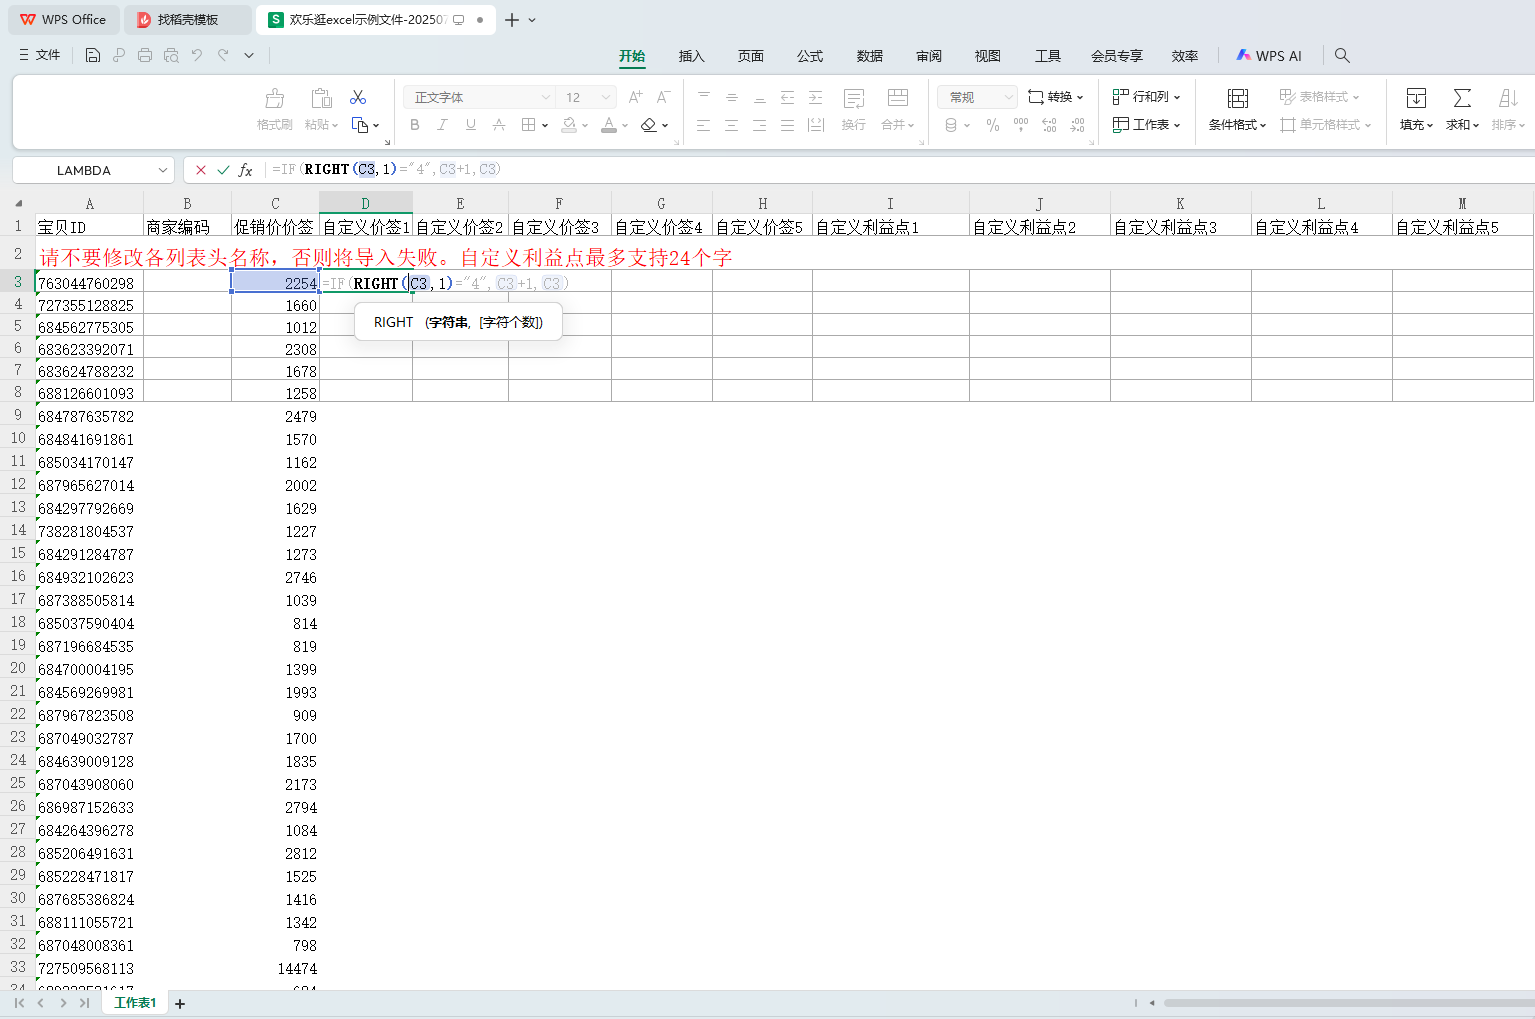Switch to the Insert (插入) tab
1535x1019 pixels.
coord(691,56)
